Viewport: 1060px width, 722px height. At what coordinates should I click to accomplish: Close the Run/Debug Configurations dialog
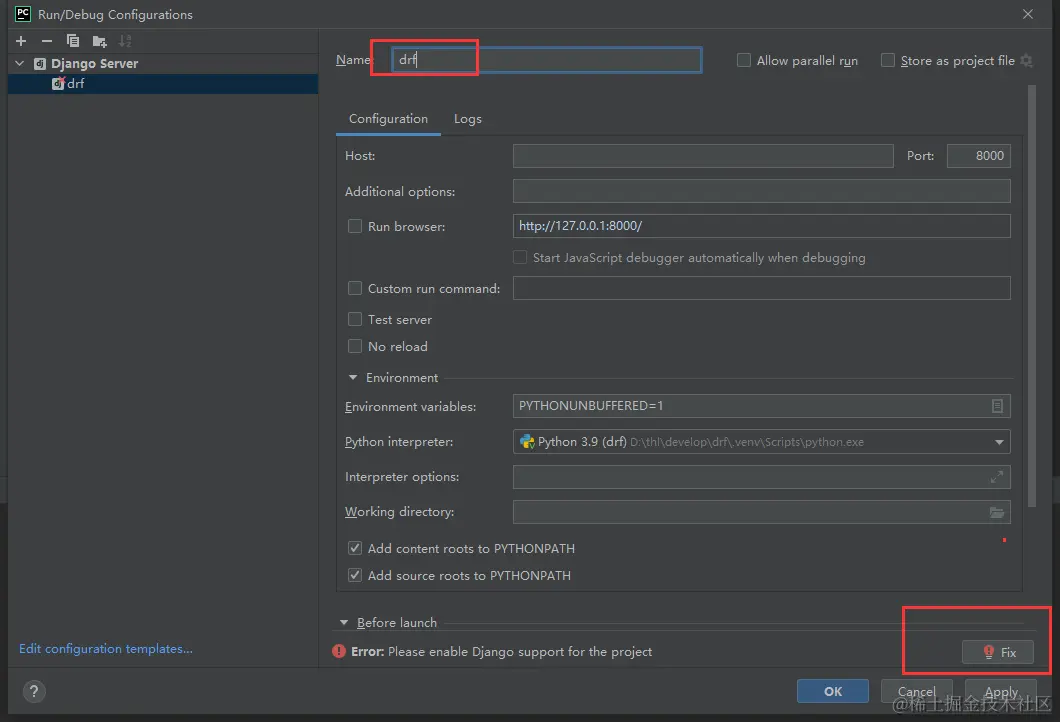click(1028, 14)
